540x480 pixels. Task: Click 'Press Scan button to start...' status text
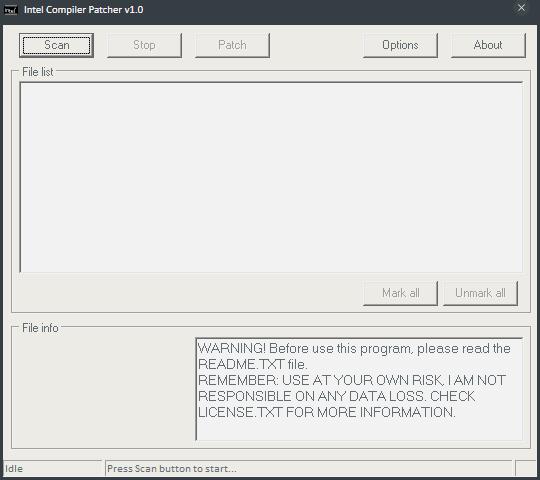pyautogui.click(x=172, y=469)
